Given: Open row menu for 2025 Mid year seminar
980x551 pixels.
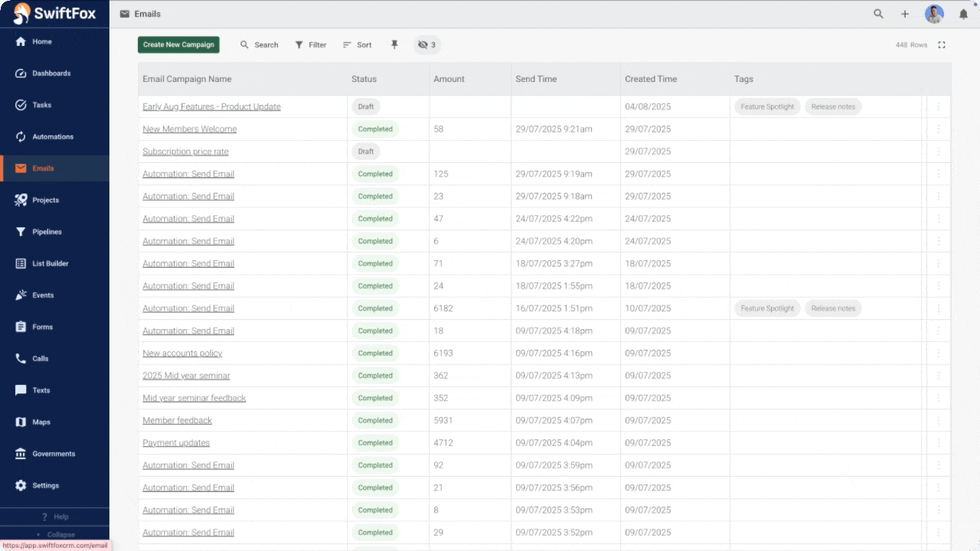Looking at the screenshot, I should (x=938, y=375).
